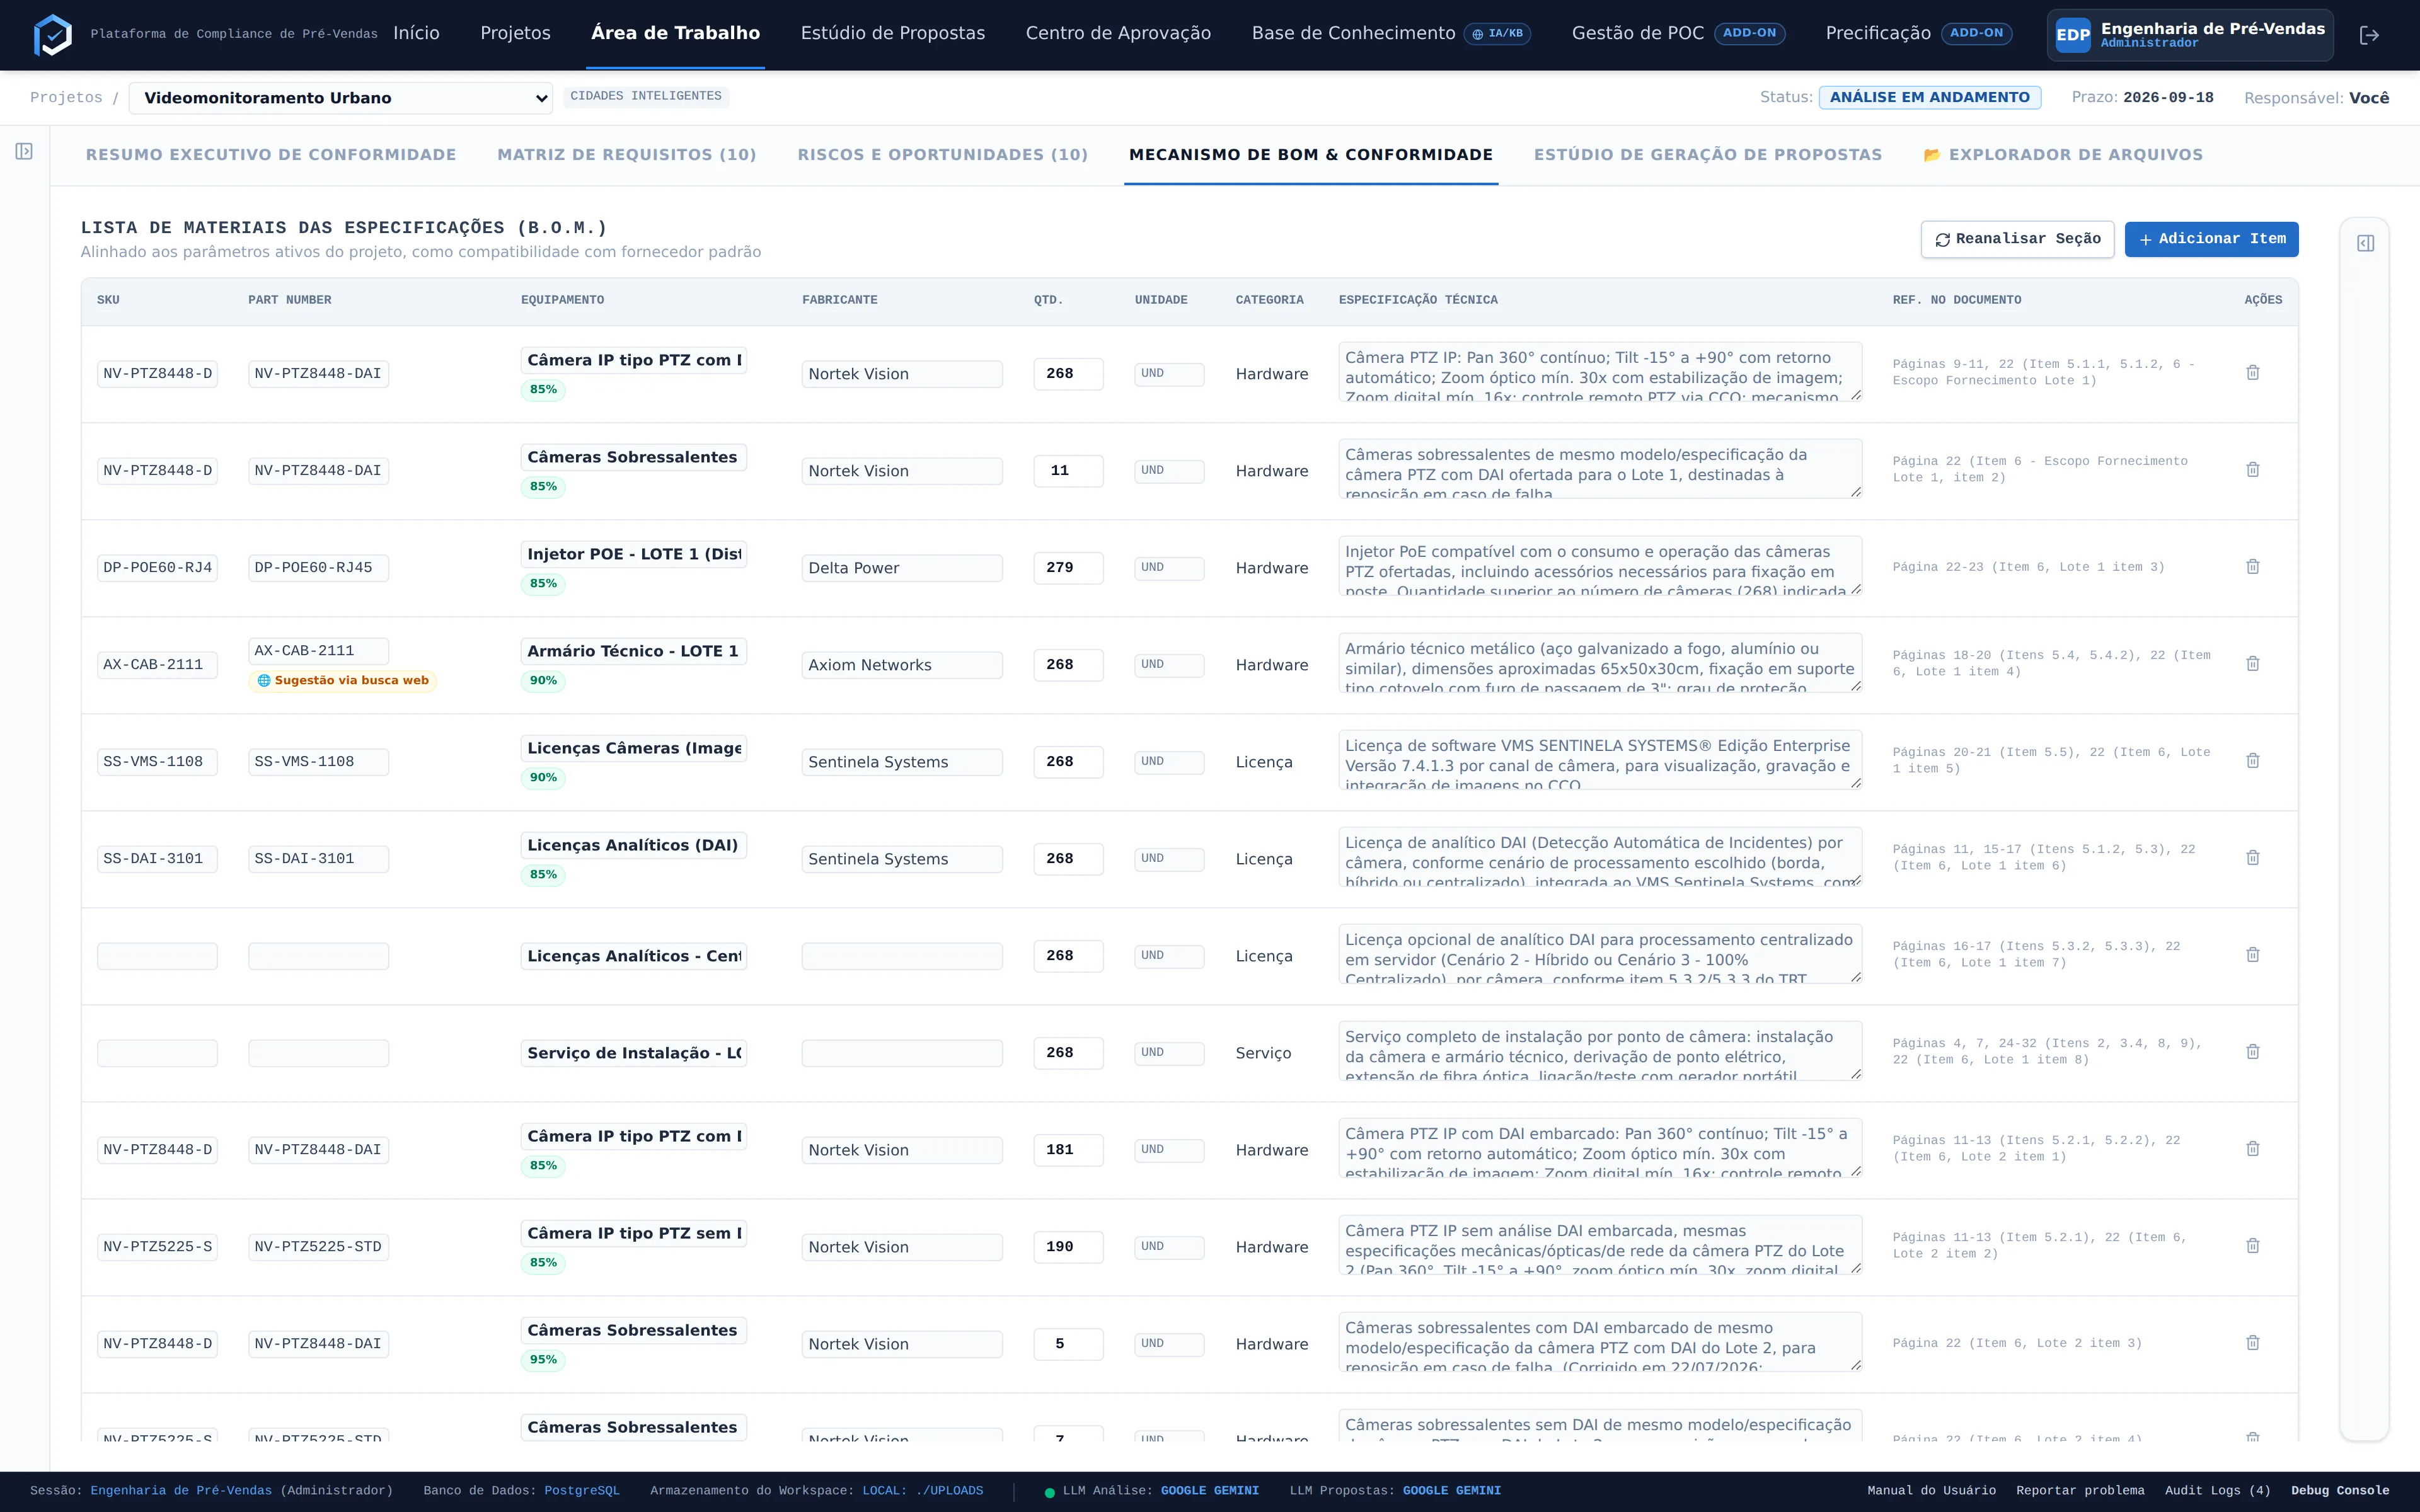Screen dimensions: 2420x1512
Task: Open the Projetos menu
Action: [515, 33]
